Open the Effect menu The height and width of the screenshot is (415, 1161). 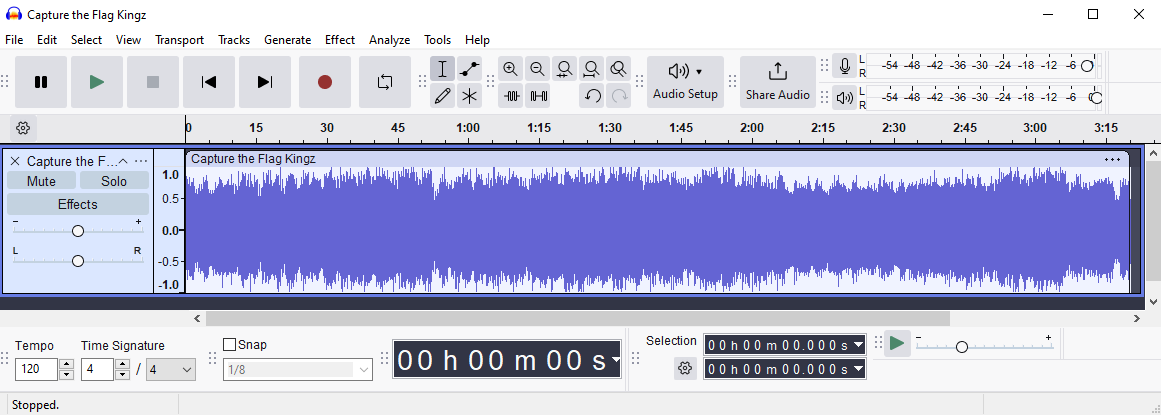339,40
